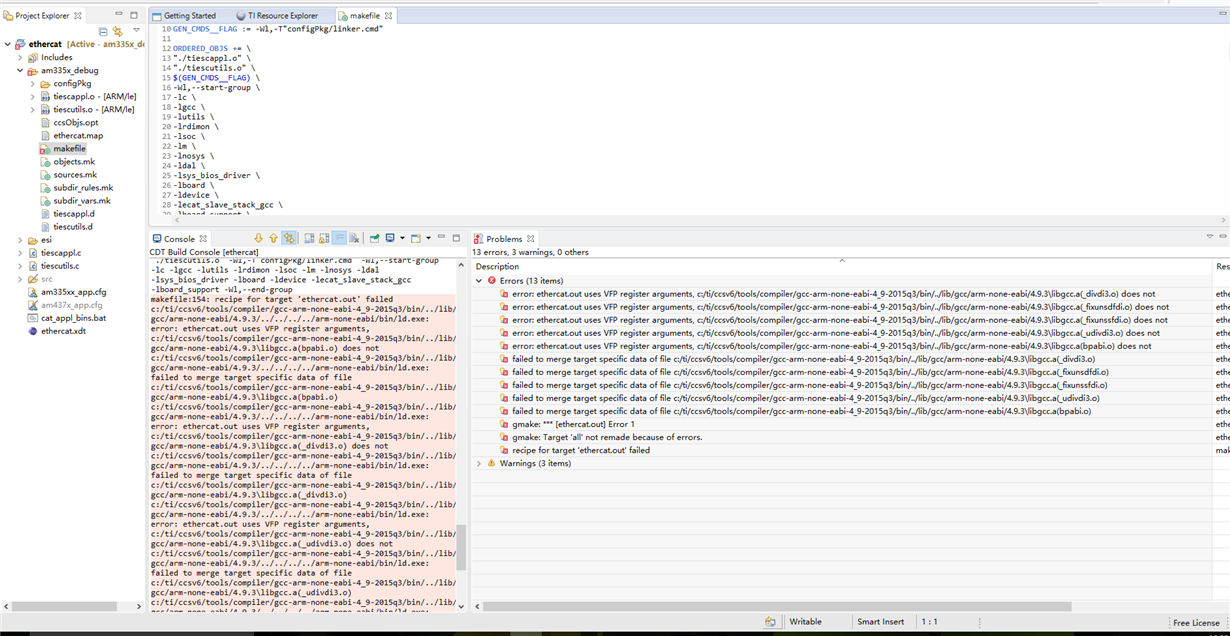Minimize the Project Explorer panel
The width and height of the screenshot is (1230, 636).
(119, 15)
